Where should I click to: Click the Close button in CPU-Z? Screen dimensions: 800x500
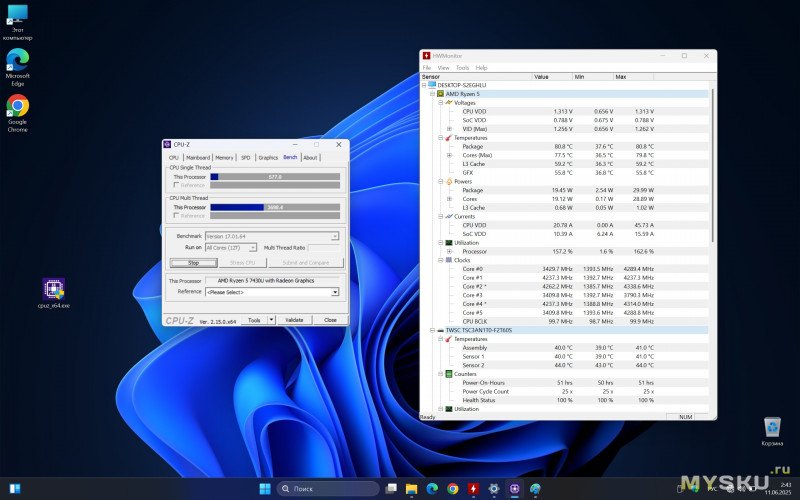point(330,320)
